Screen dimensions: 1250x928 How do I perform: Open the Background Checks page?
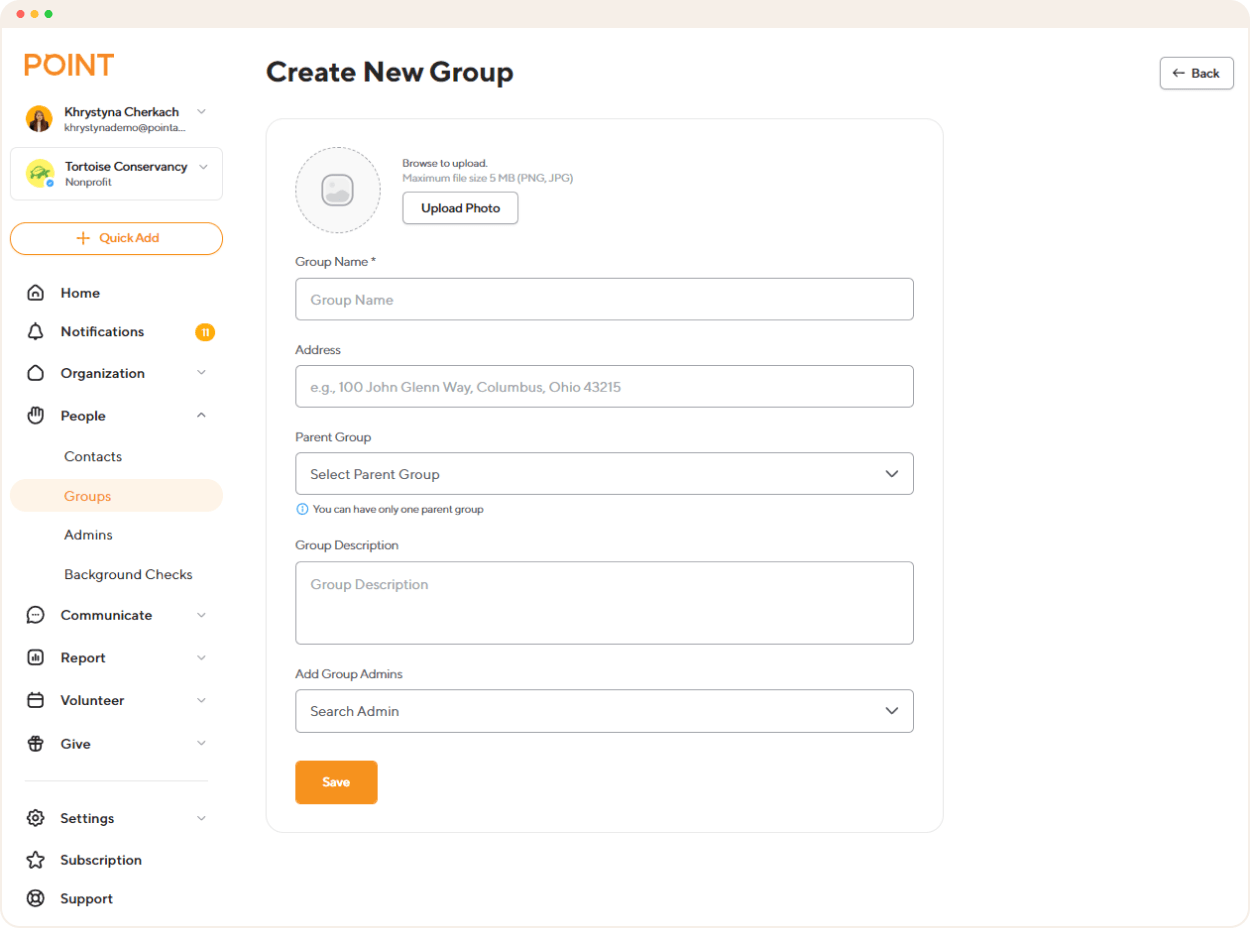click(x=128, y=574)
